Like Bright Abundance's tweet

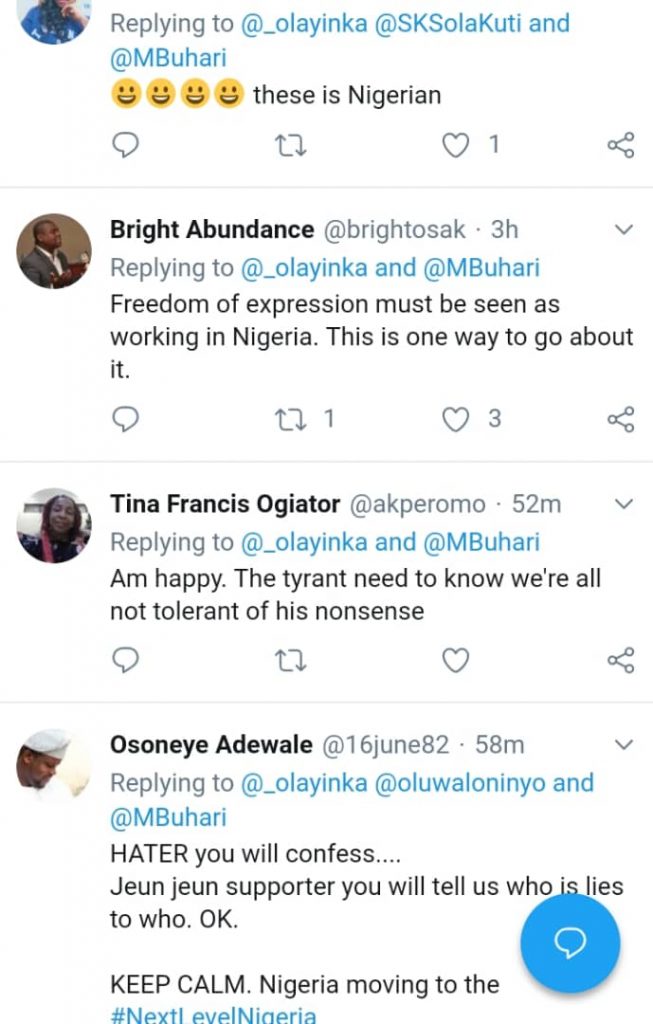point(456,419)
